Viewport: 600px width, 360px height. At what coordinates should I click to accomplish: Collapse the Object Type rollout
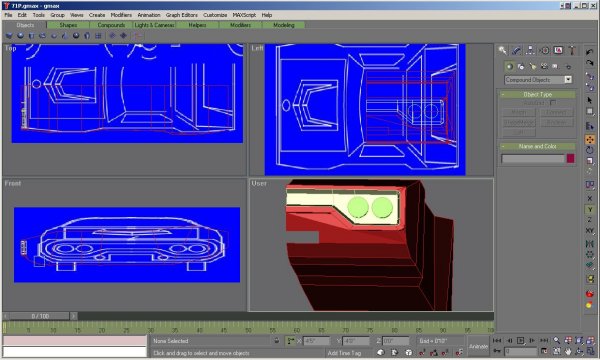[x=538, y=94]
